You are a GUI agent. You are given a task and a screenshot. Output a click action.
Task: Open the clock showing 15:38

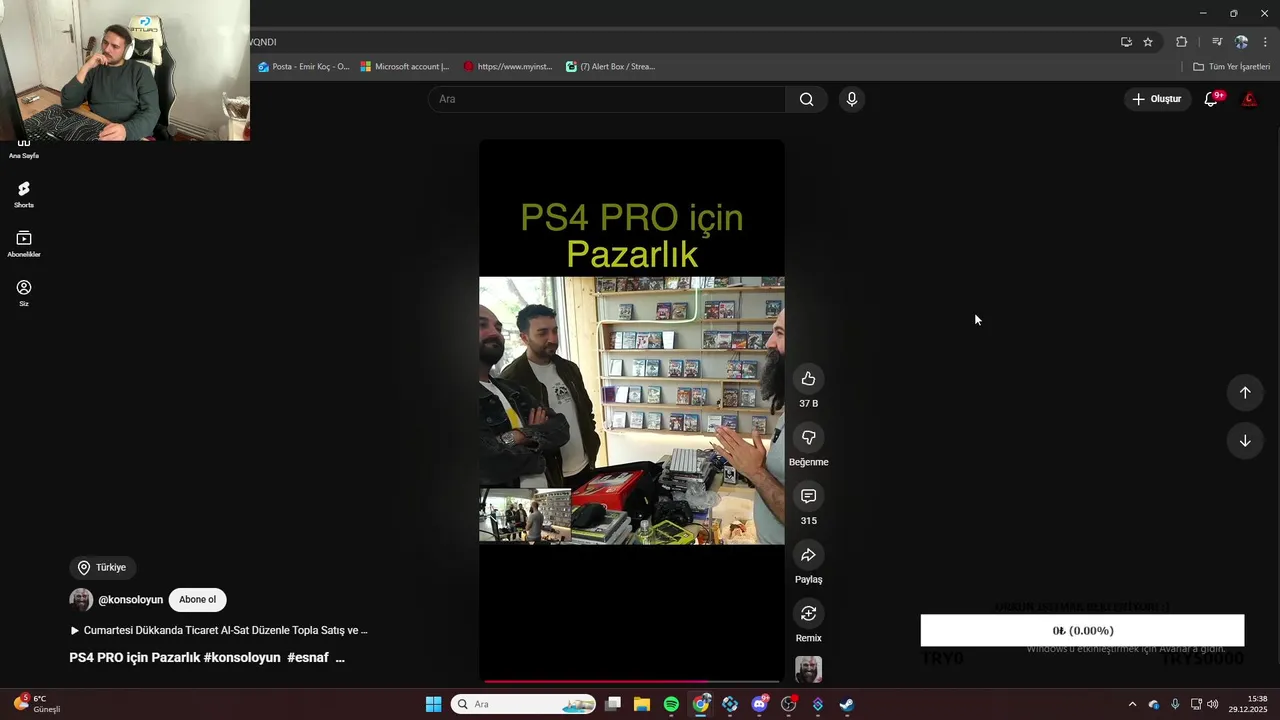[1247, 704]
